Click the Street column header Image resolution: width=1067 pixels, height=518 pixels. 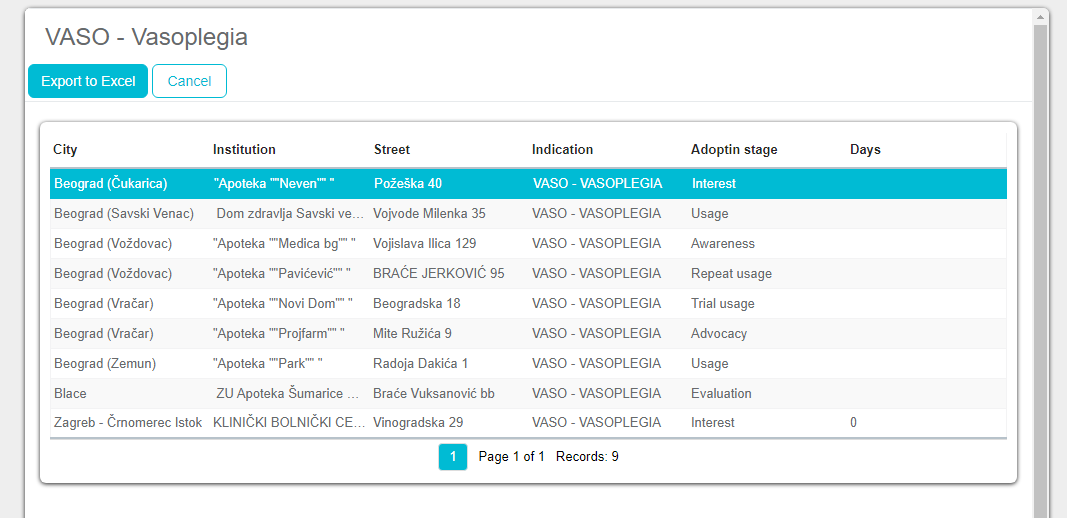[x=392, y=149]
